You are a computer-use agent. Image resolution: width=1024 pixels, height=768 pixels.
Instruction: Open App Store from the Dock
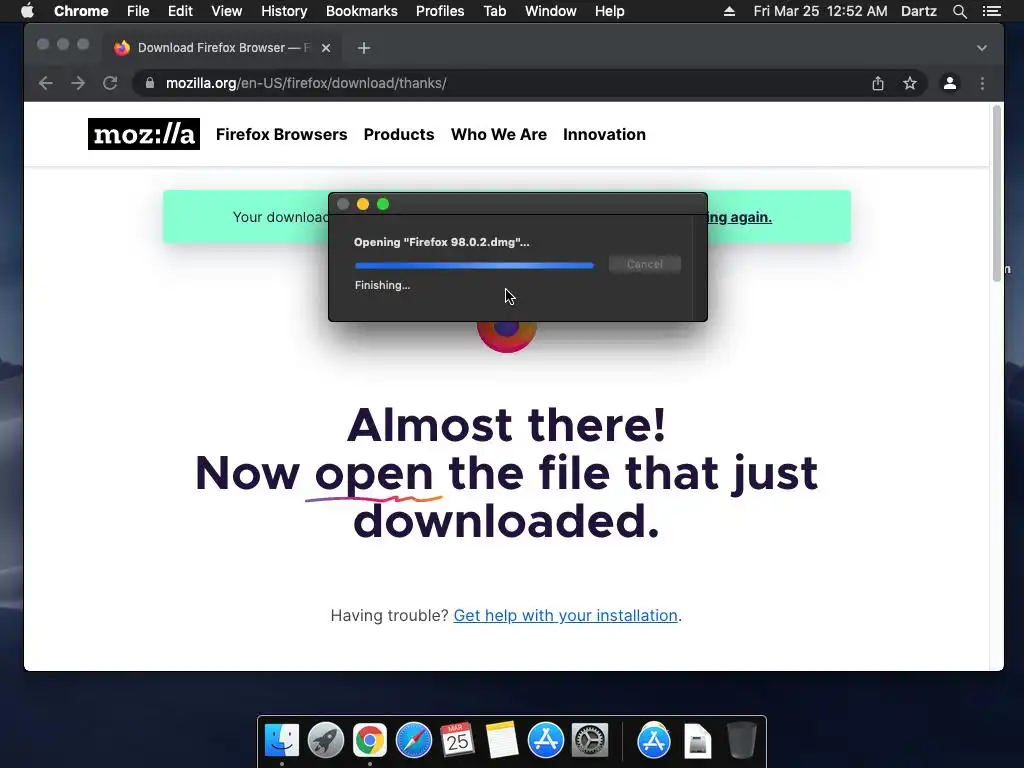click(x=546, y=741)
